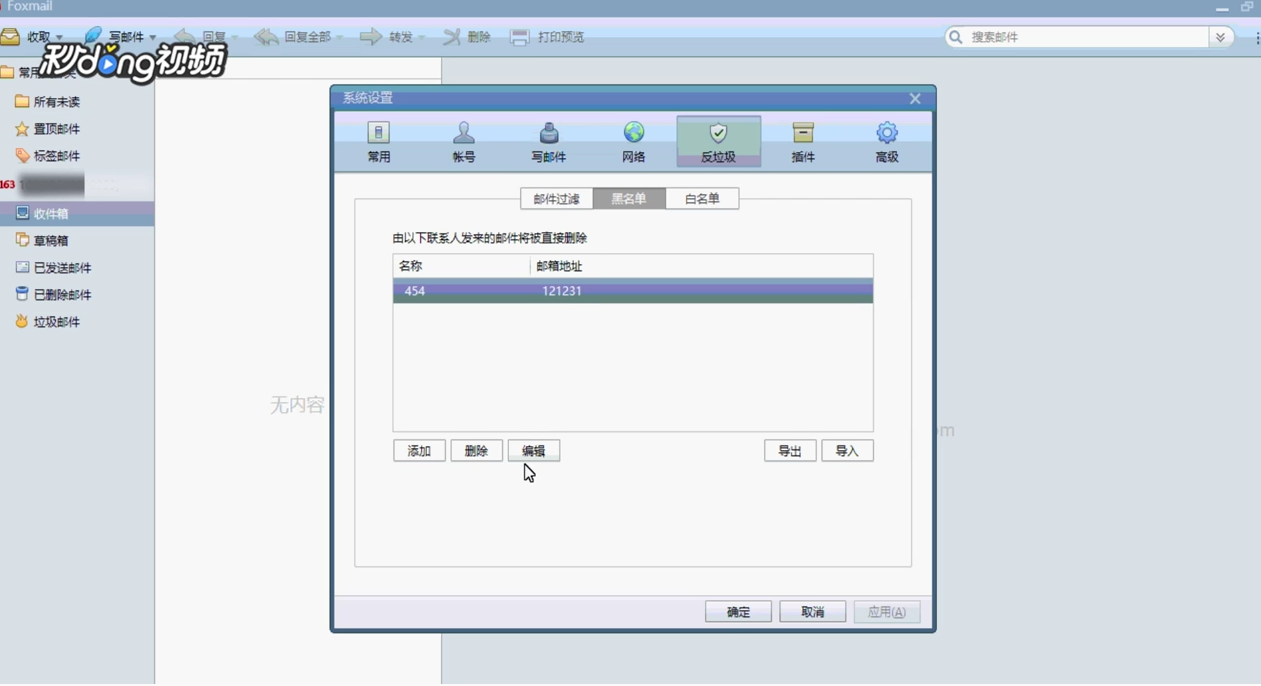Switch to the 邮件过滤 tab
1261x686 pixels.
(556, 198)
